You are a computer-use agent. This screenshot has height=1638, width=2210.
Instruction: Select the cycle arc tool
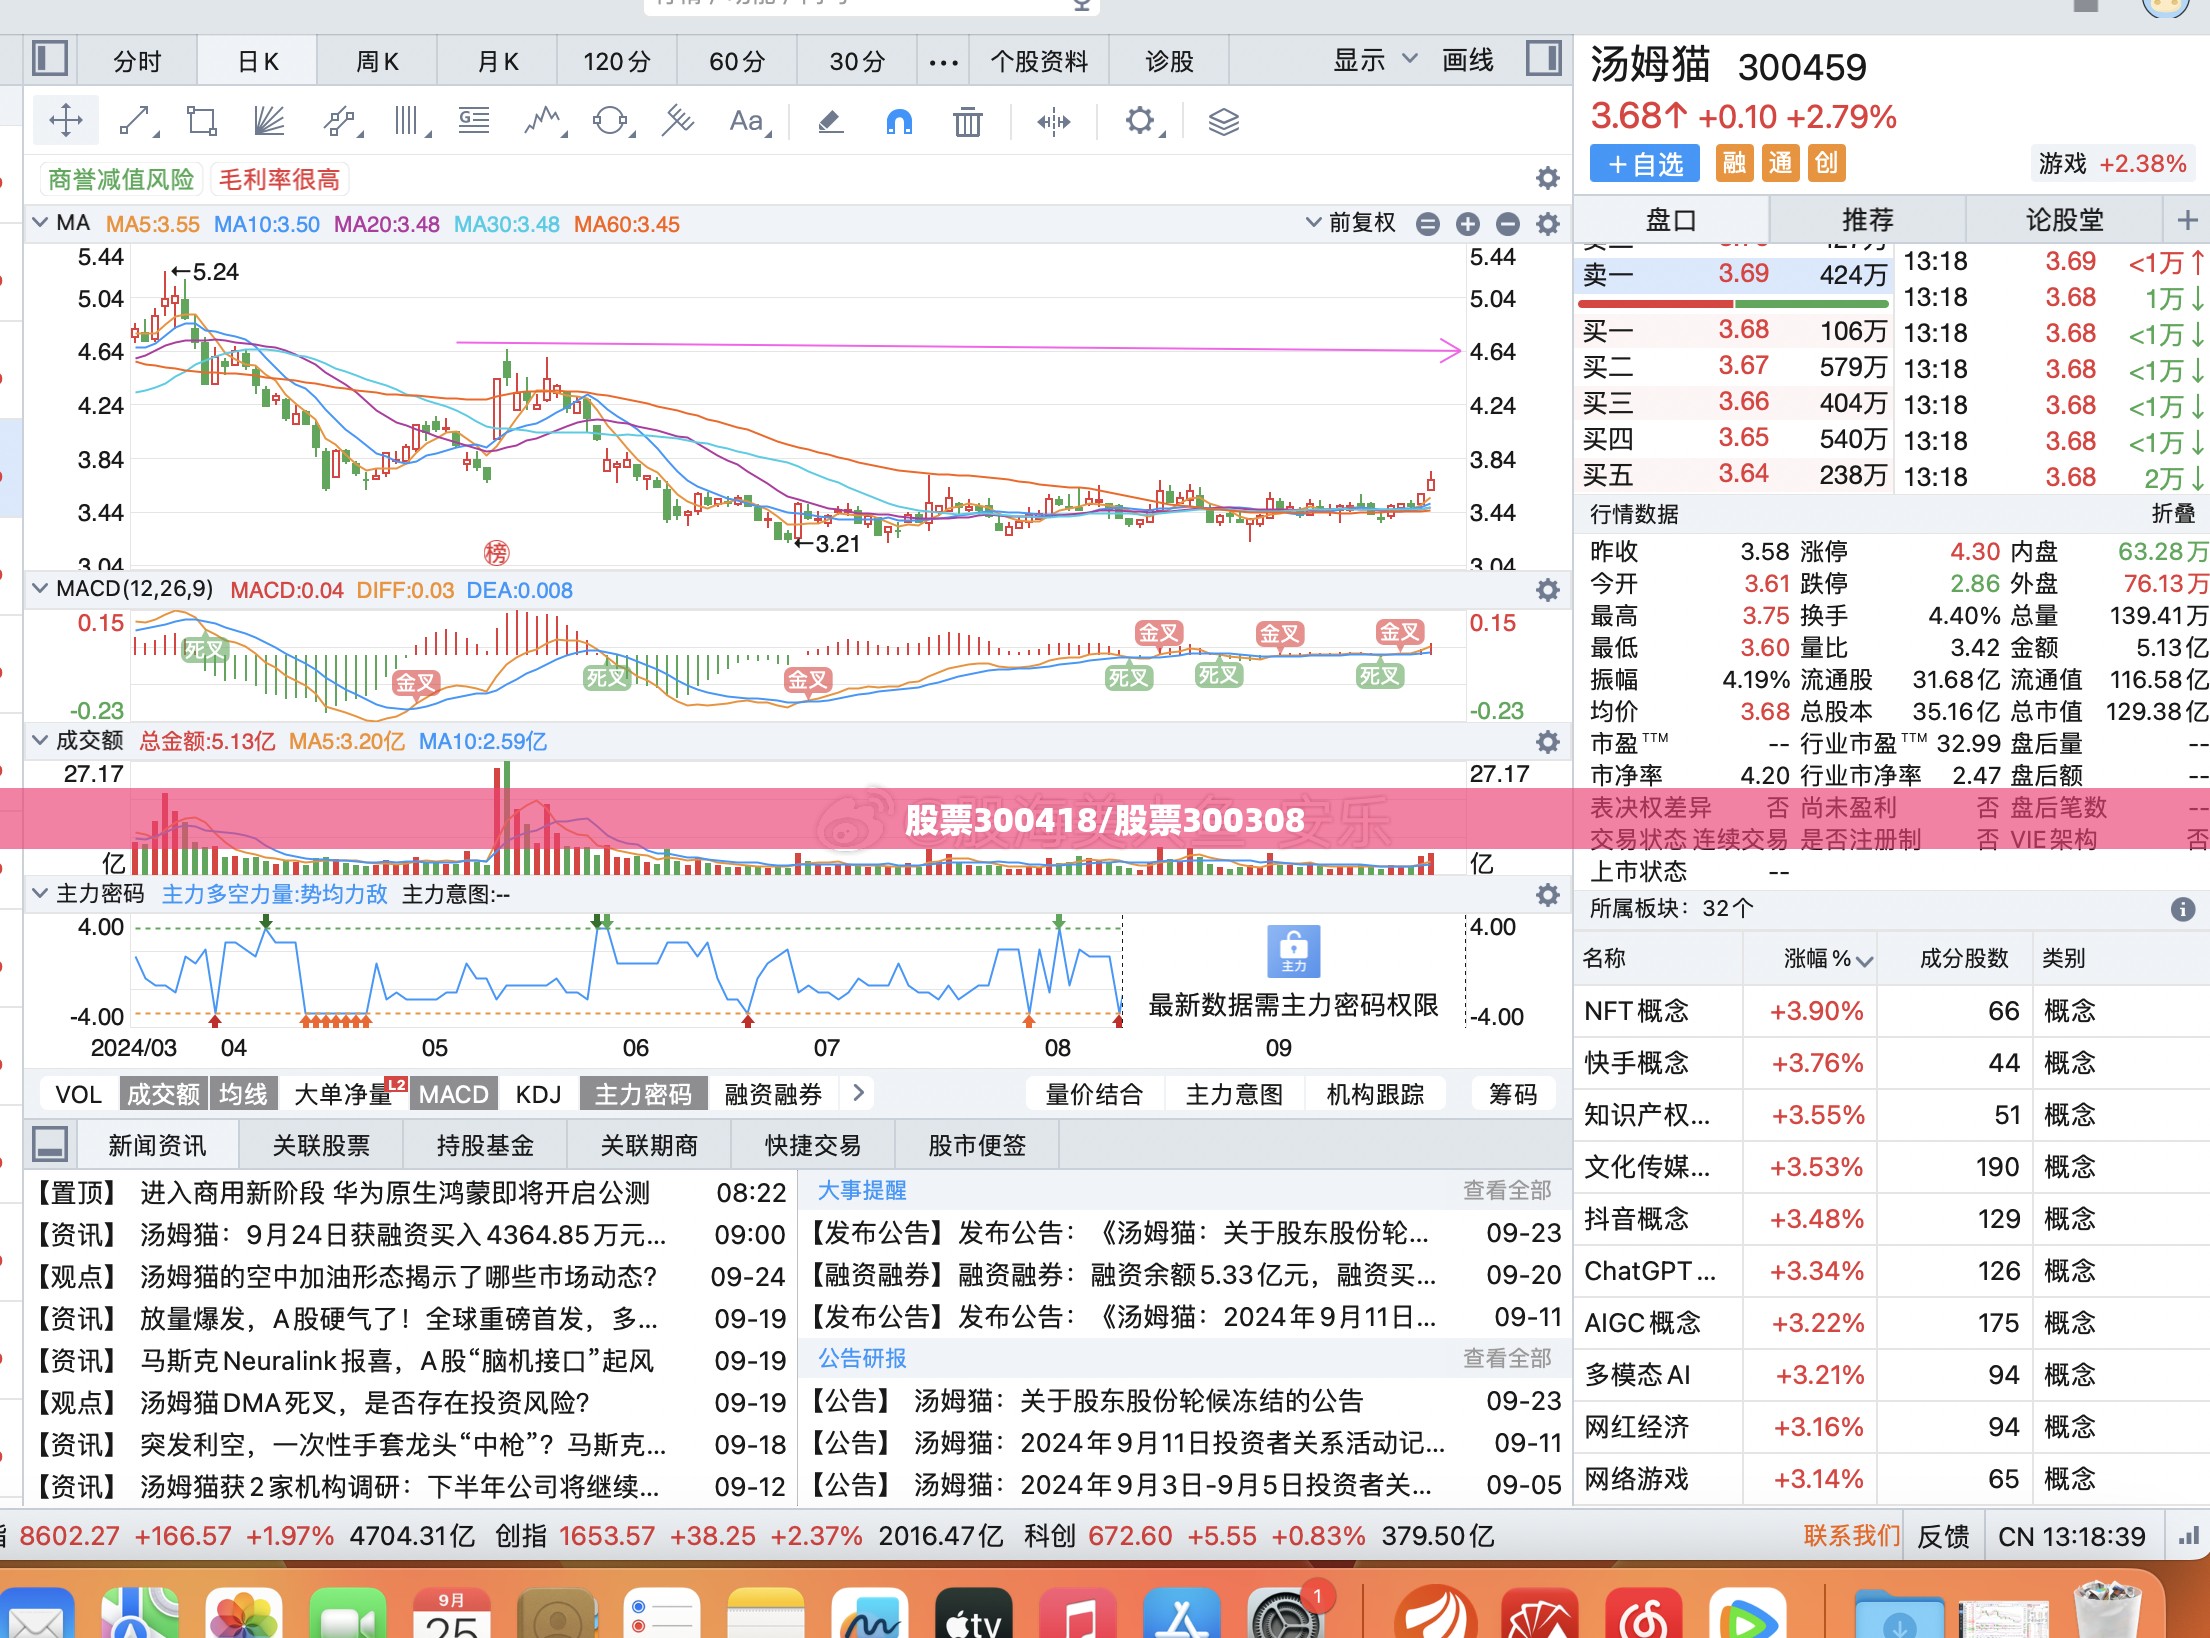click(612, 121)
